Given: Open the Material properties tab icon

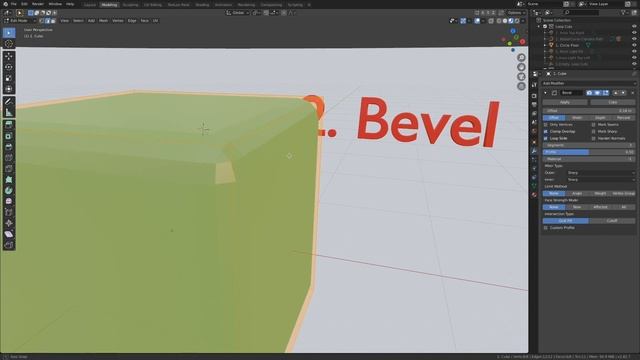Looking at the screenshot, I should (534, 195).
